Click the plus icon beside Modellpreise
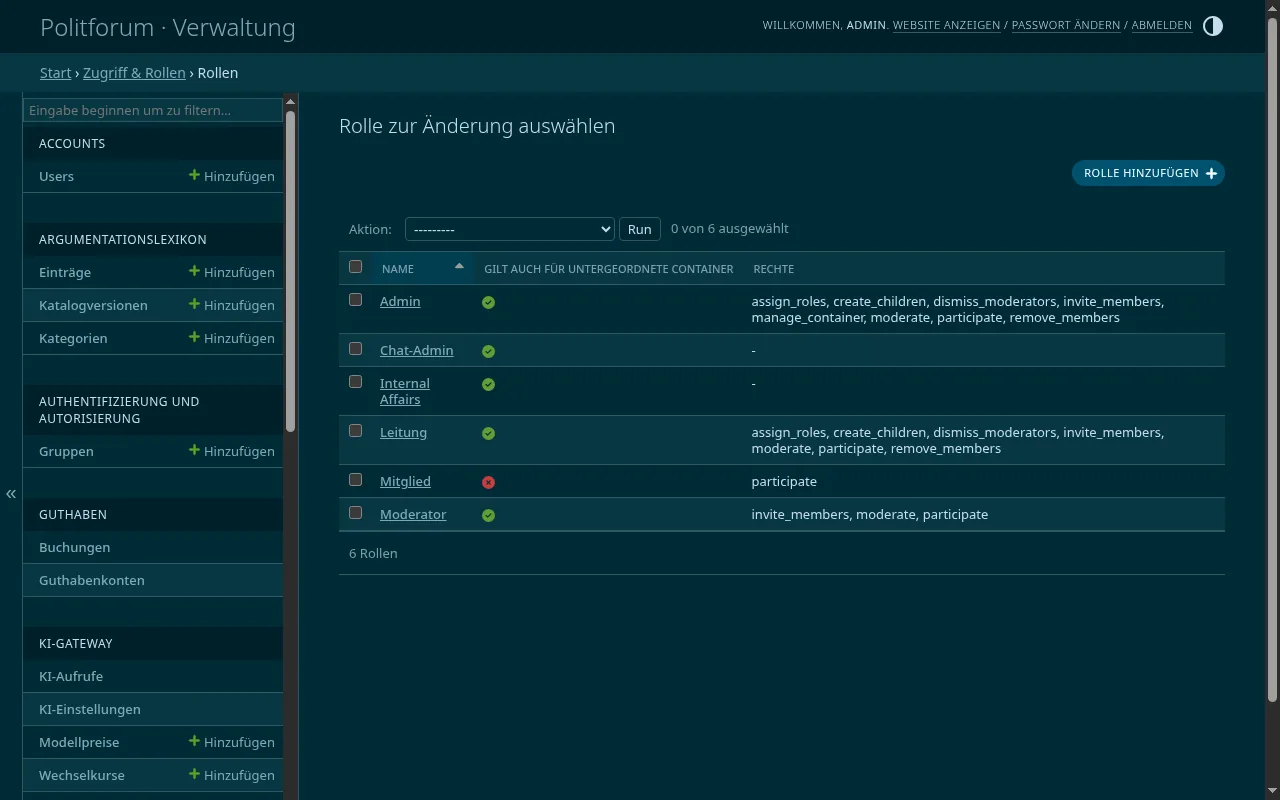The height and width of the screenshot is (800, 1280). click(x=194, y=741)
